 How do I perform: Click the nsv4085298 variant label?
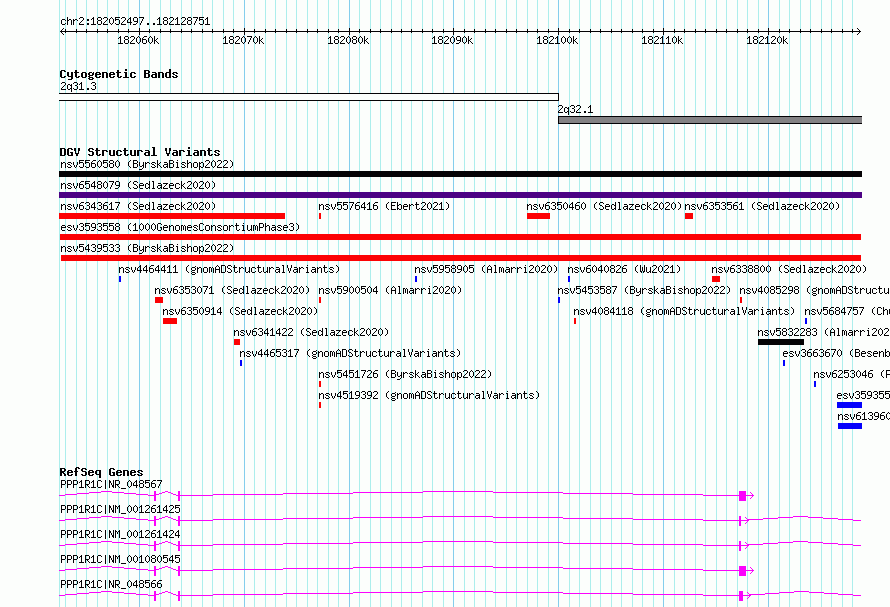814,290
